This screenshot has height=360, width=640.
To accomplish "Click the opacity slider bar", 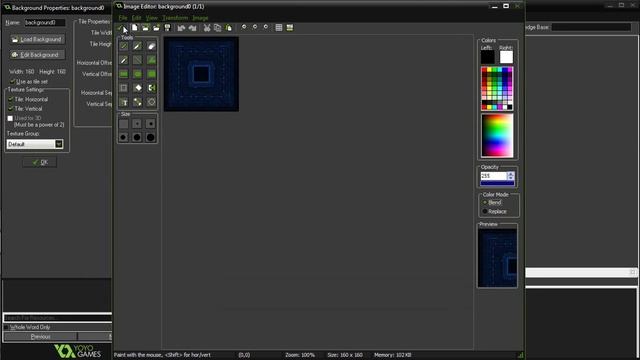I will 498,183.
